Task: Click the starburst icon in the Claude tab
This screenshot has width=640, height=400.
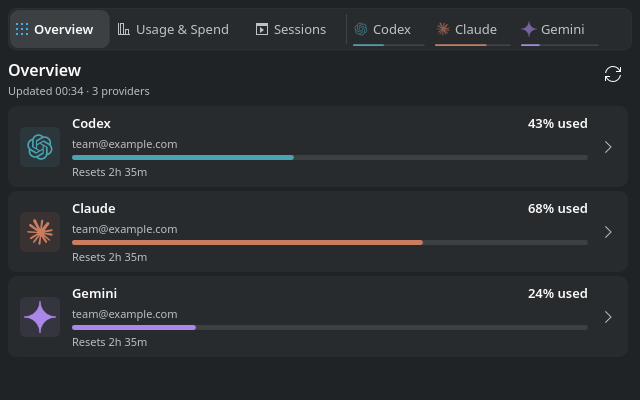Action: [x=443, y=29]
